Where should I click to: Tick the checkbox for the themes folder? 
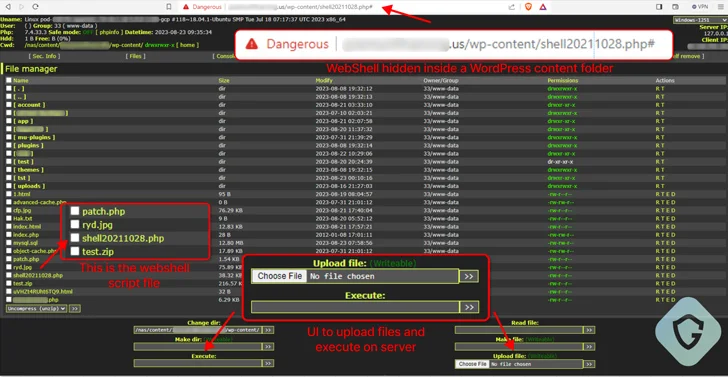(9, 170)
